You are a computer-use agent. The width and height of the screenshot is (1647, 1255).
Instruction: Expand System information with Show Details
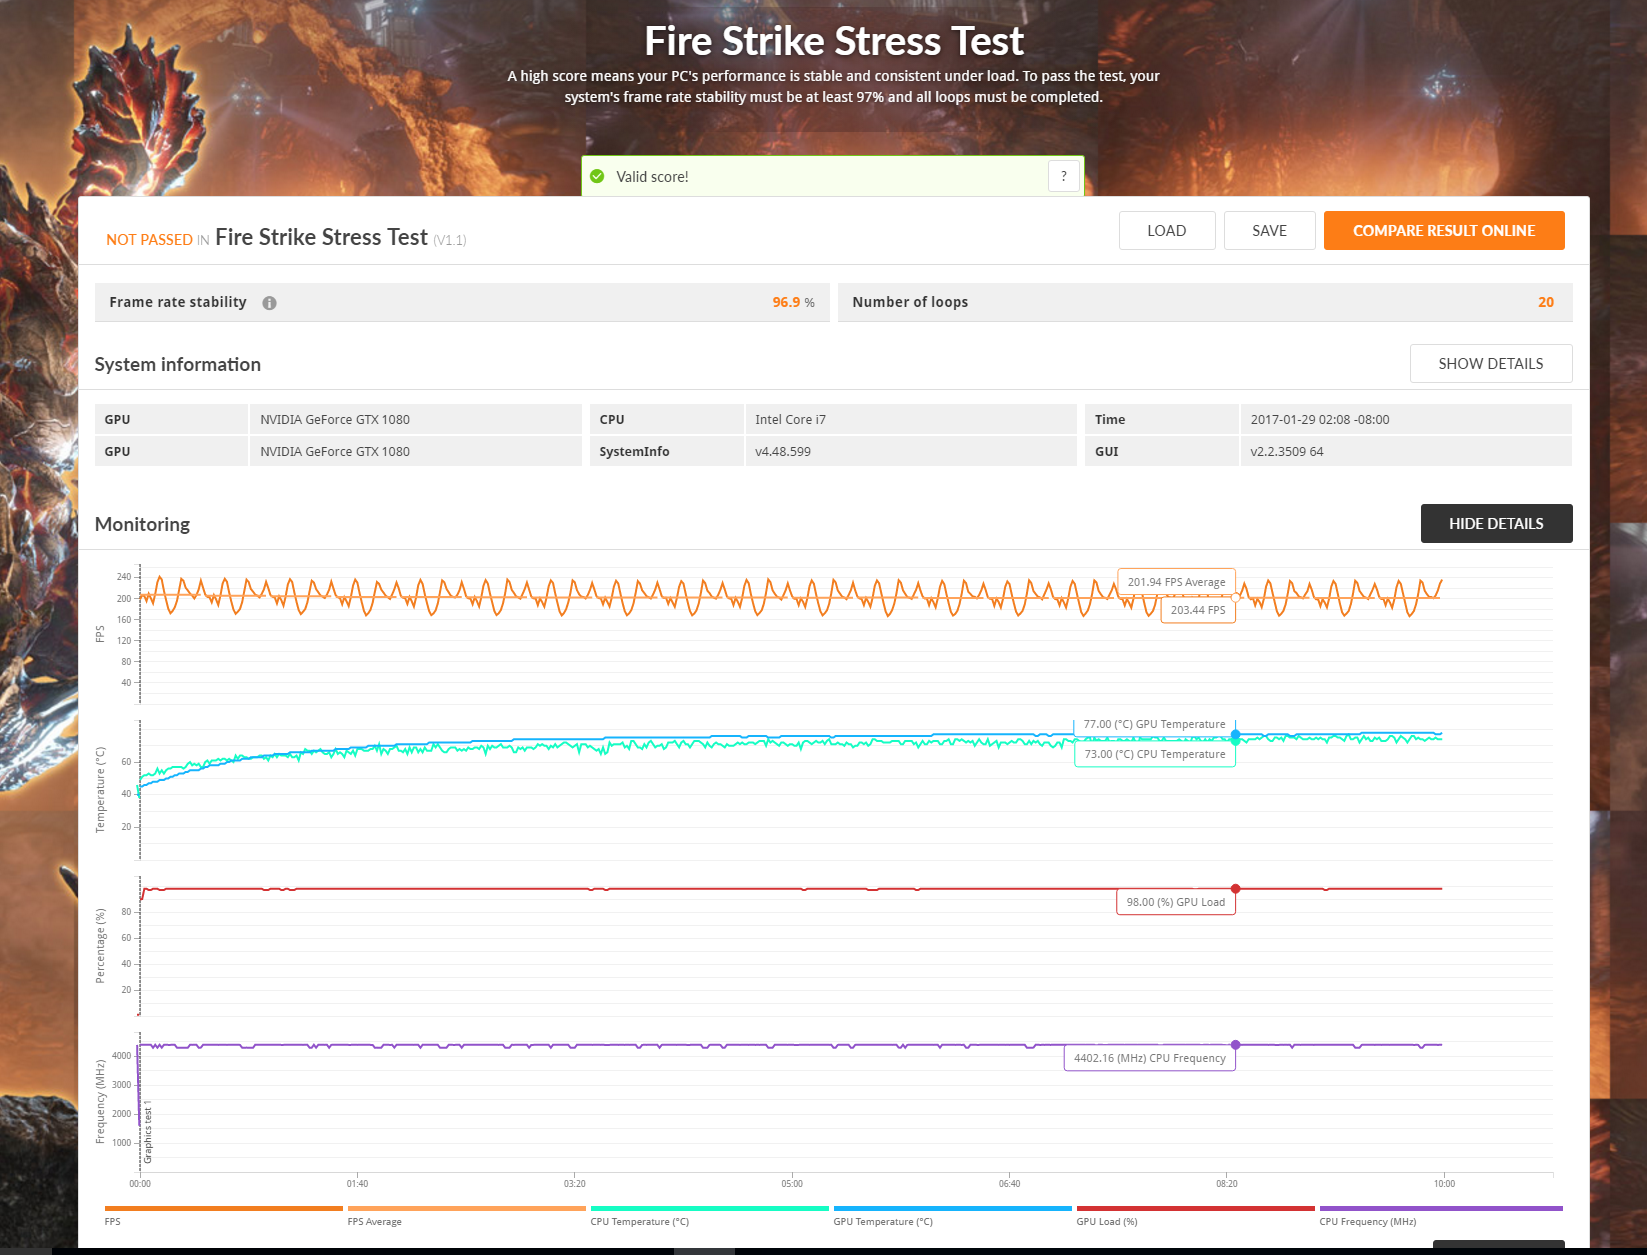(1490, 364)
